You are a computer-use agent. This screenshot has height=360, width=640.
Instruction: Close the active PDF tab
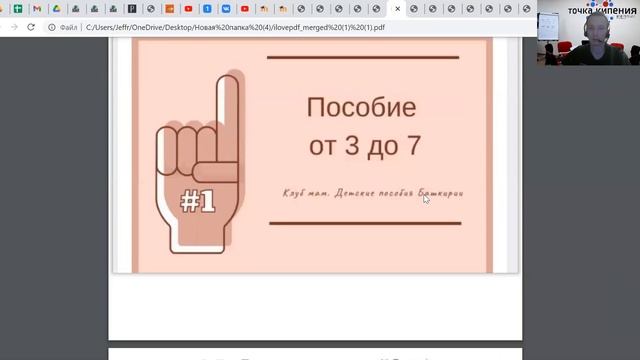point(398,9)
